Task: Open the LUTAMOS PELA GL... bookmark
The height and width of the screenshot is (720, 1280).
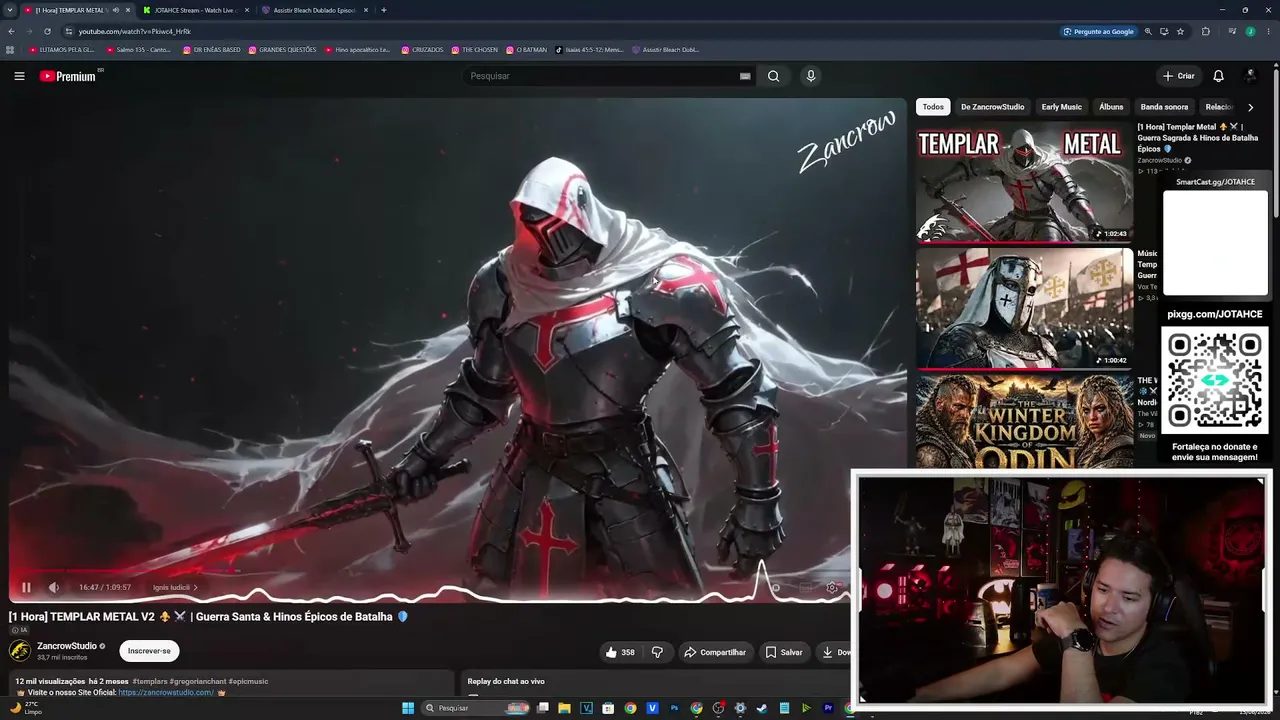Action: click(x=62, y=50)
